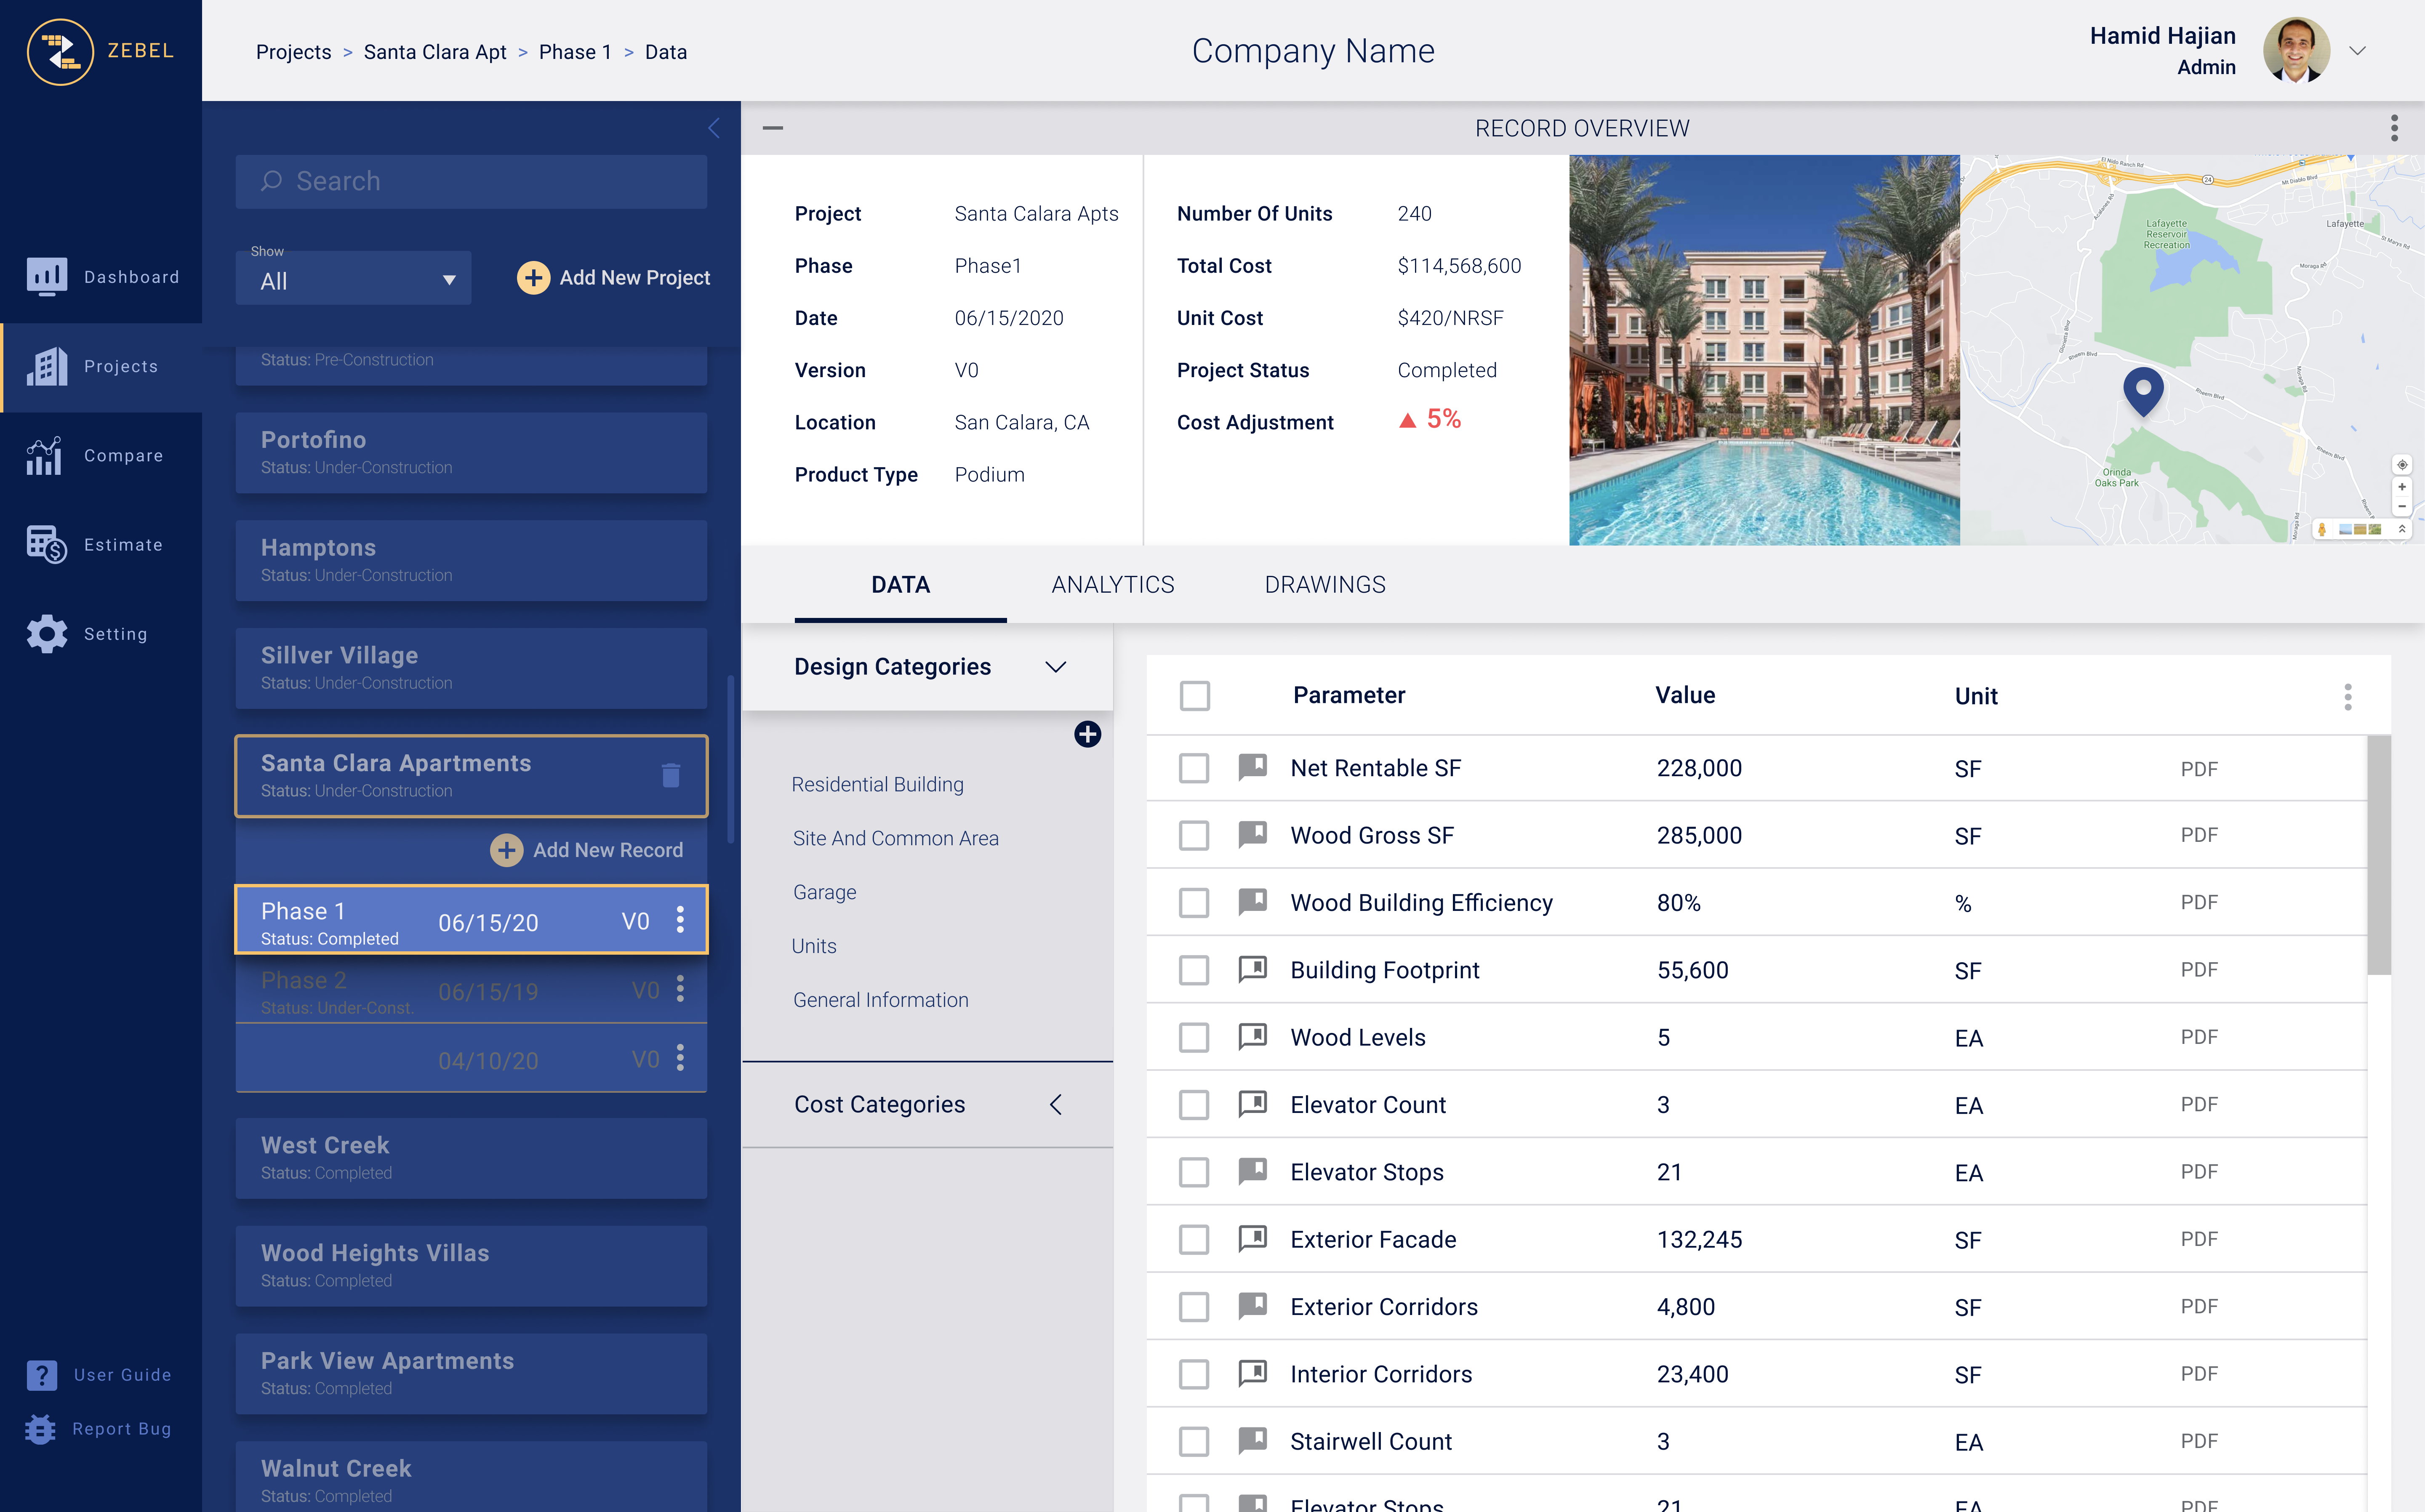
Task: Open comment flag for Net Rentable SF
Action: click(x=1253, y=767)
